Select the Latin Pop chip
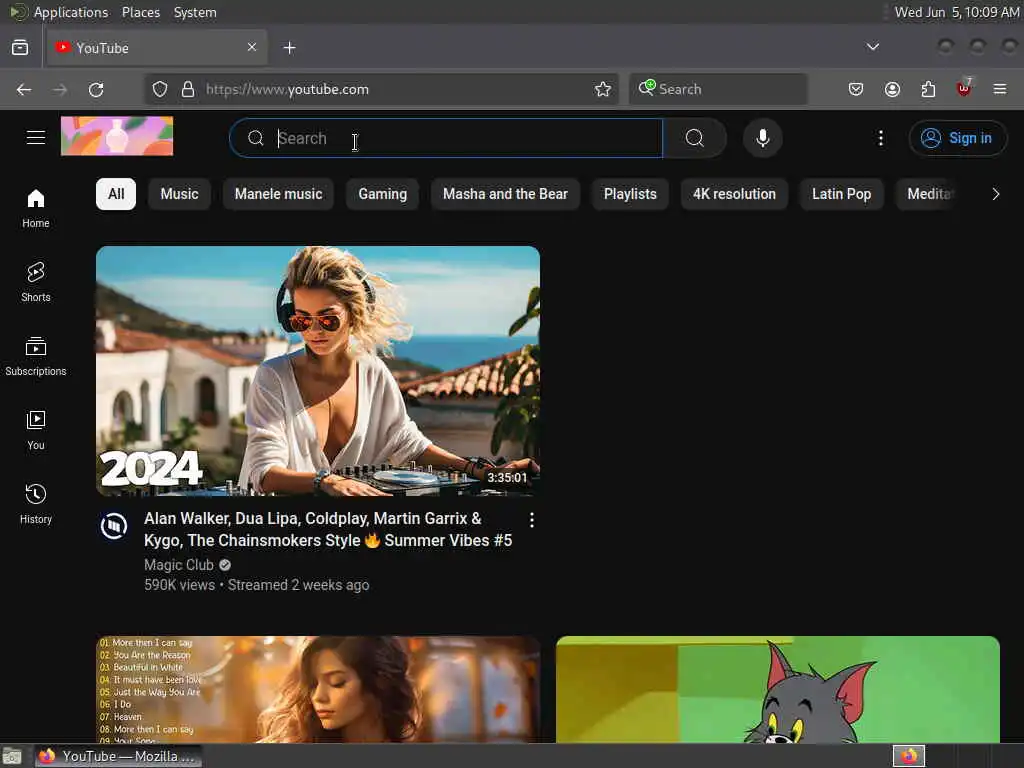The image size is (1024, 768). click(841, 194)
